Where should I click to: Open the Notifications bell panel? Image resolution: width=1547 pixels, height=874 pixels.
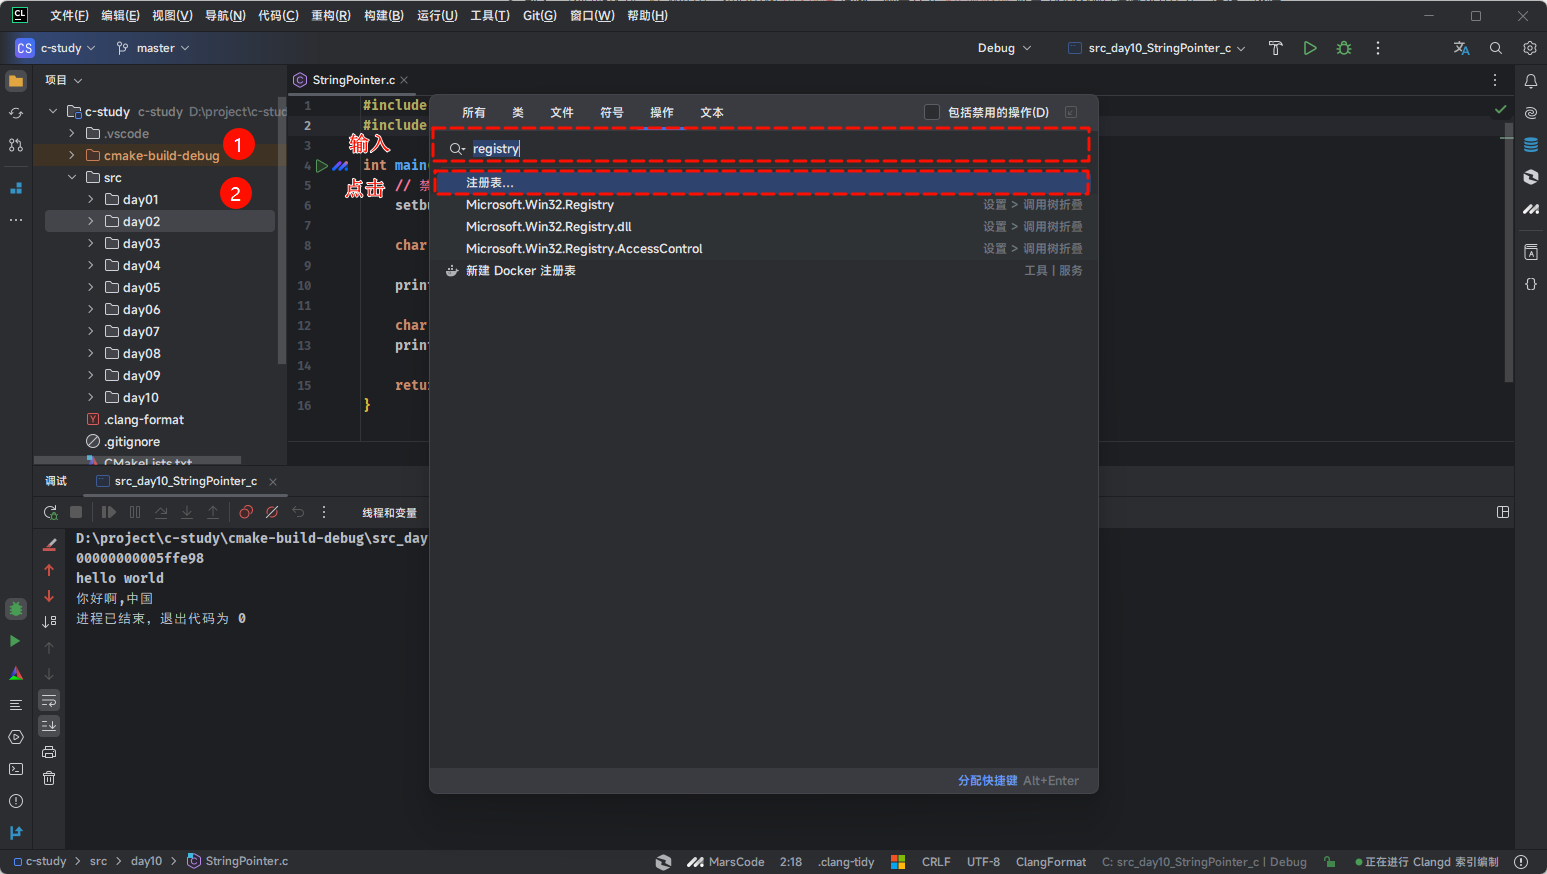pyautogui.click(x=1530, y=81)
